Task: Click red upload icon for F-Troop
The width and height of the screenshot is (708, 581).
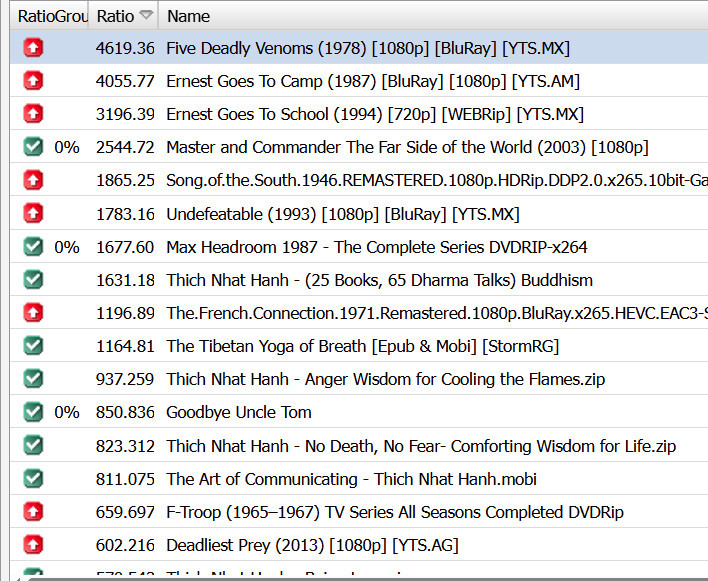Action: (x=33, y=512)
